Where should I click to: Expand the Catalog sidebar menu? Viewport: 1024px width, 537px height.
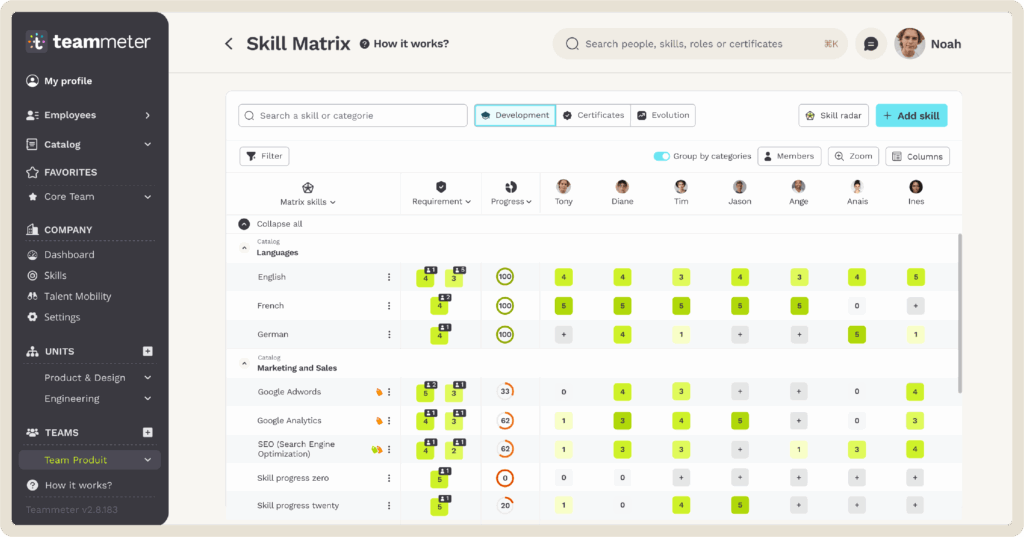tap(148, 145)
